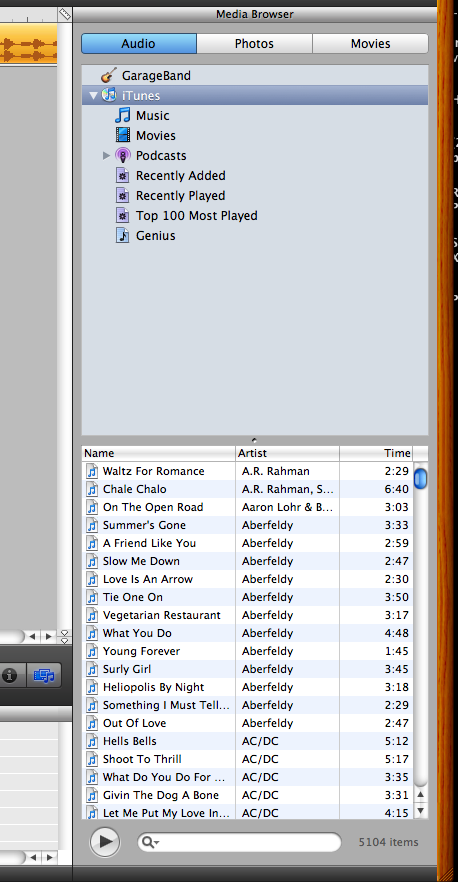Select the song What Do You Do For …

(x=248, y=777)
